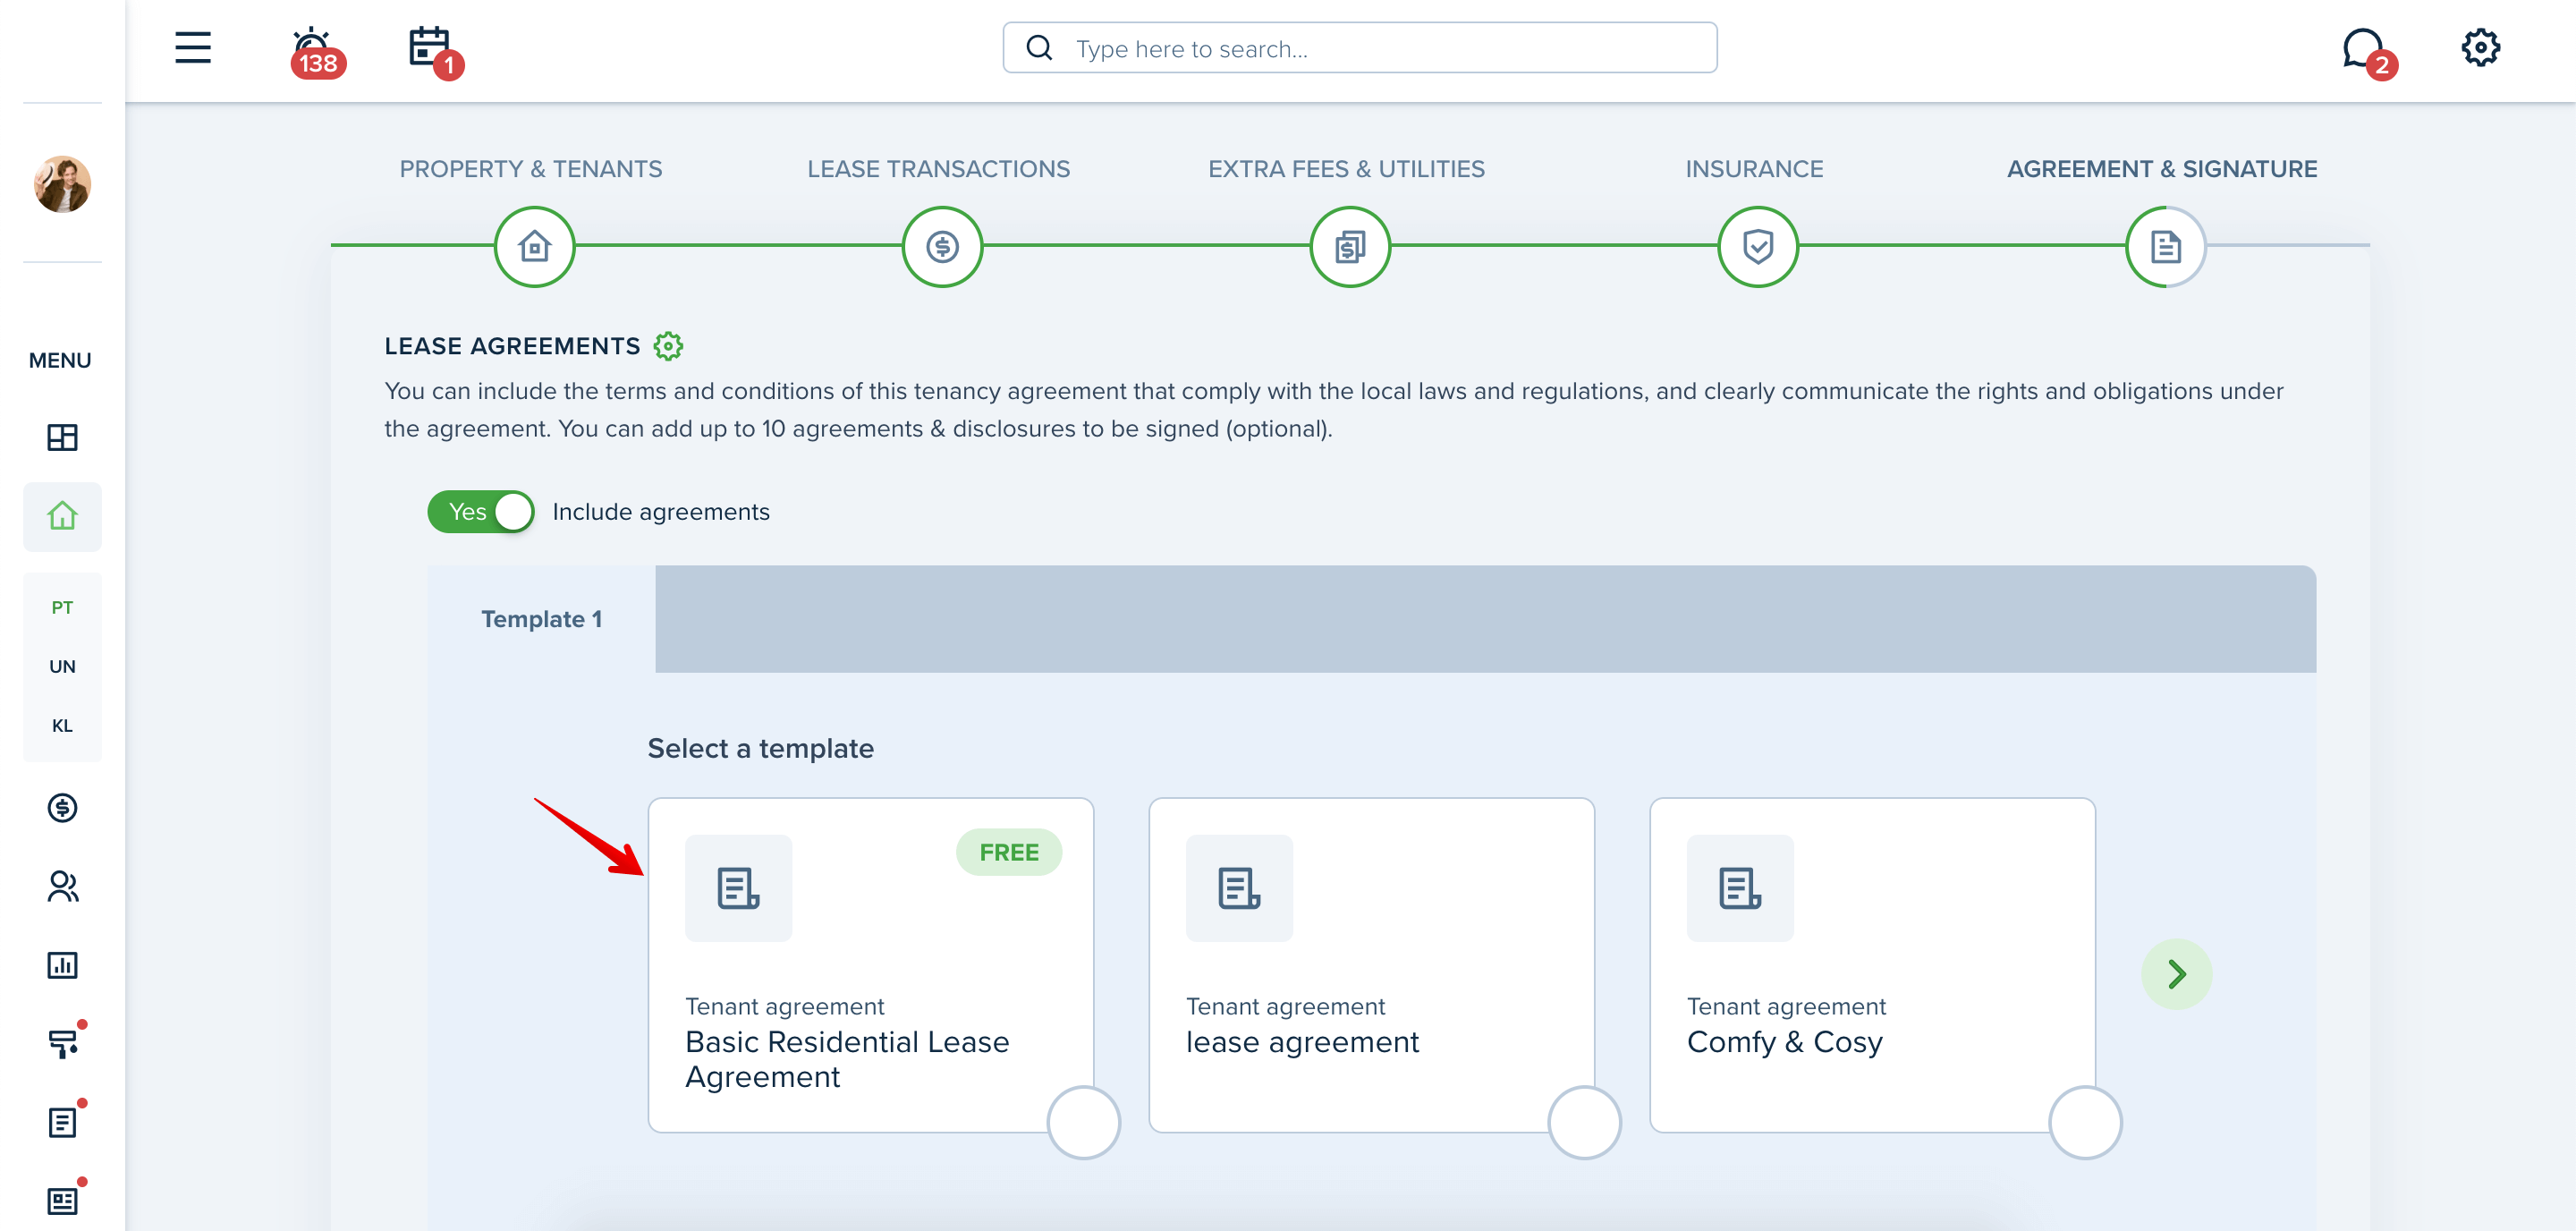
Task: Select the home properties icon in sidebar
Action: coord(62,516)
